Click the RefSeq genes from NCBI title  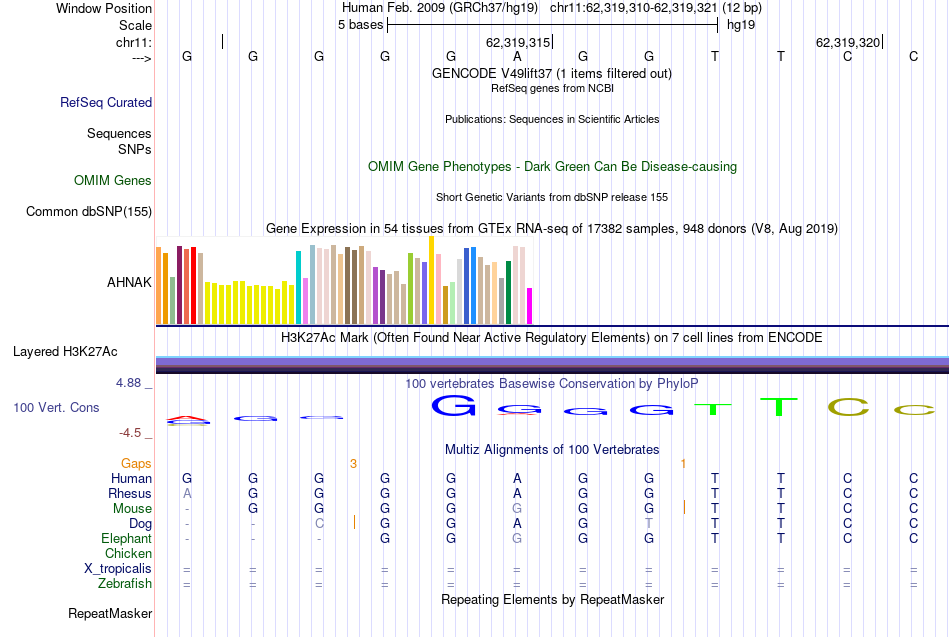click(x=552, y=88)
